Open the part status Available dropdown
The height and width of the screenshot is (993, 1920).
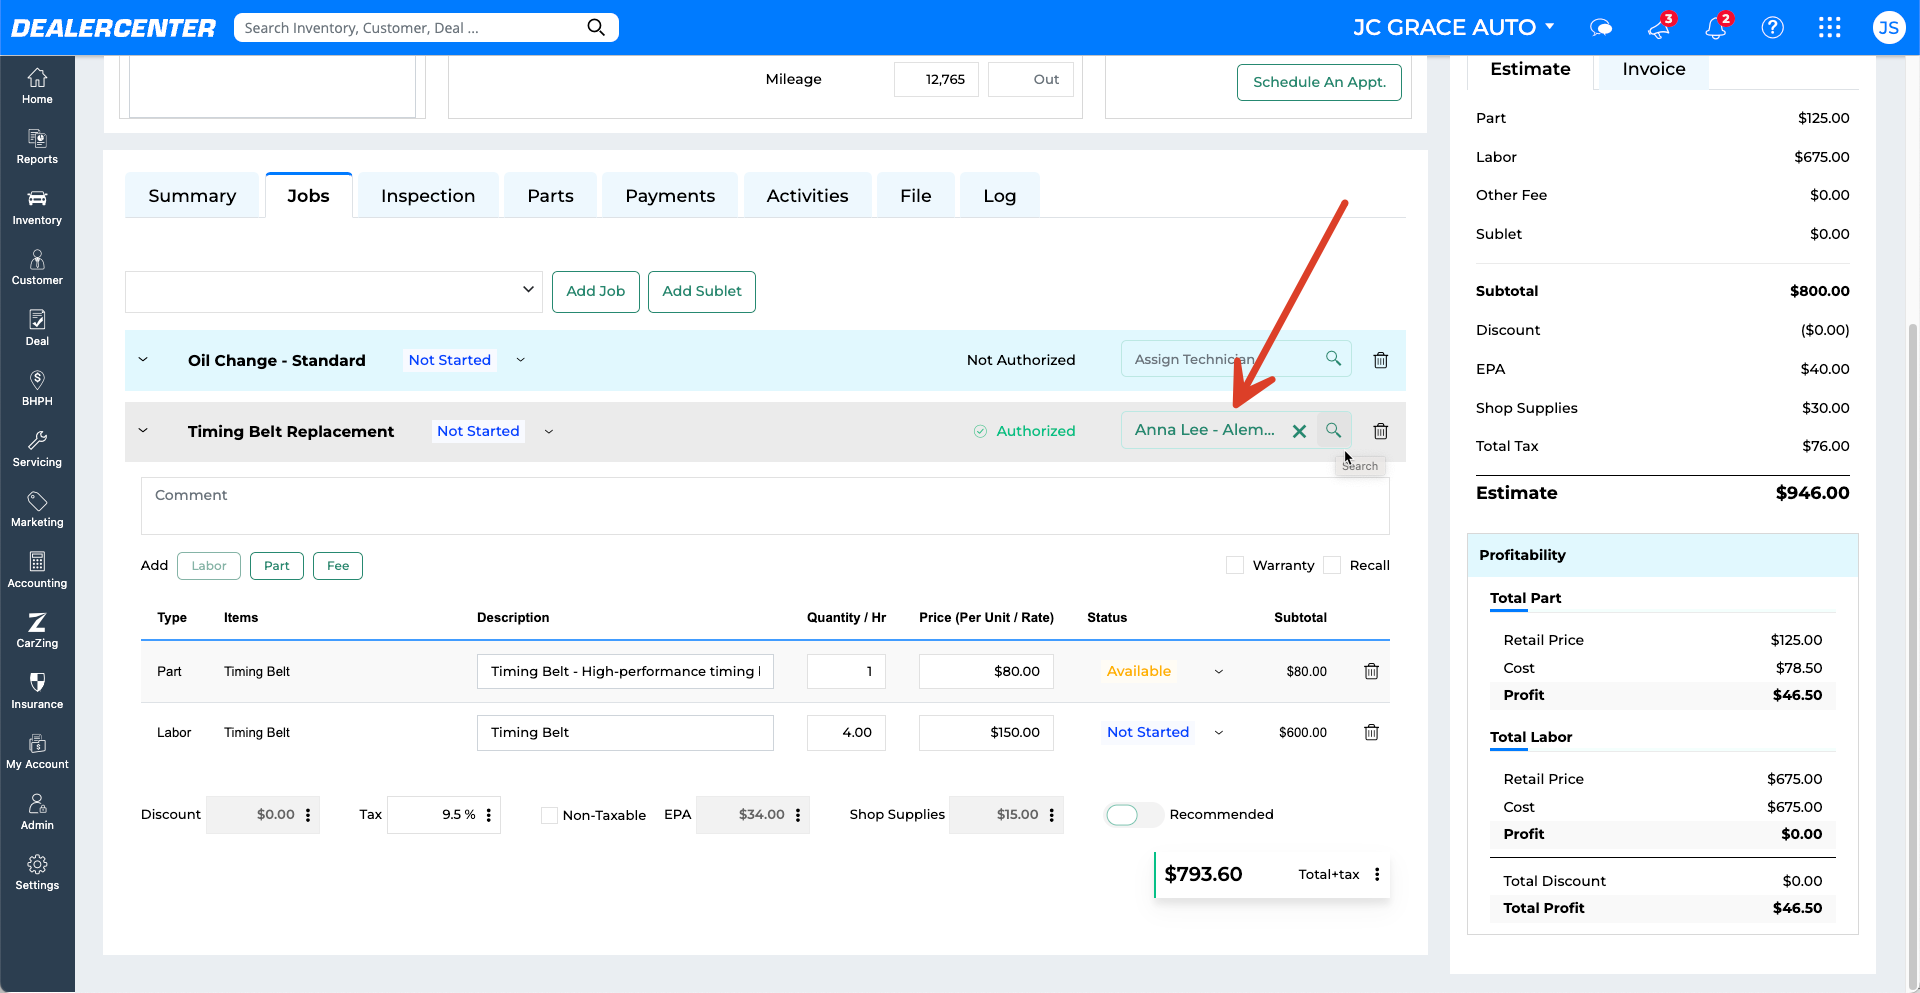point(1218,672)
